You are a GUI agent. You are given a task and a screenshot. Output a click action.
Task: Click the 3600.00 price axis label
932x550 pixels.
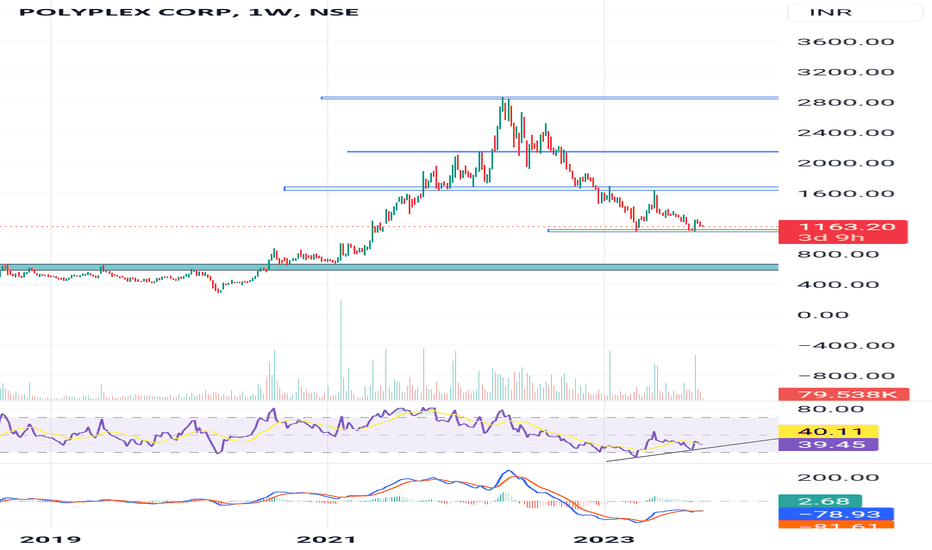pyautogui.click(x=845, y=42)
